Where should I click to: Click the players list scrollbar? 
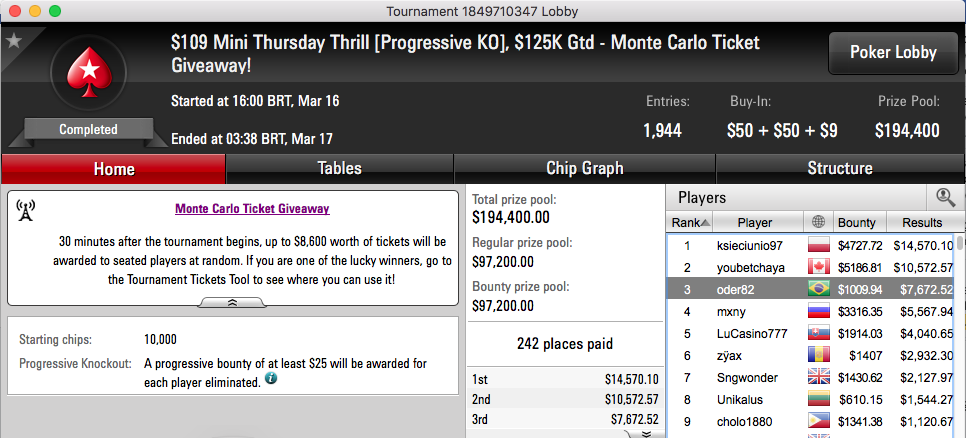click(x=961, y=336)
